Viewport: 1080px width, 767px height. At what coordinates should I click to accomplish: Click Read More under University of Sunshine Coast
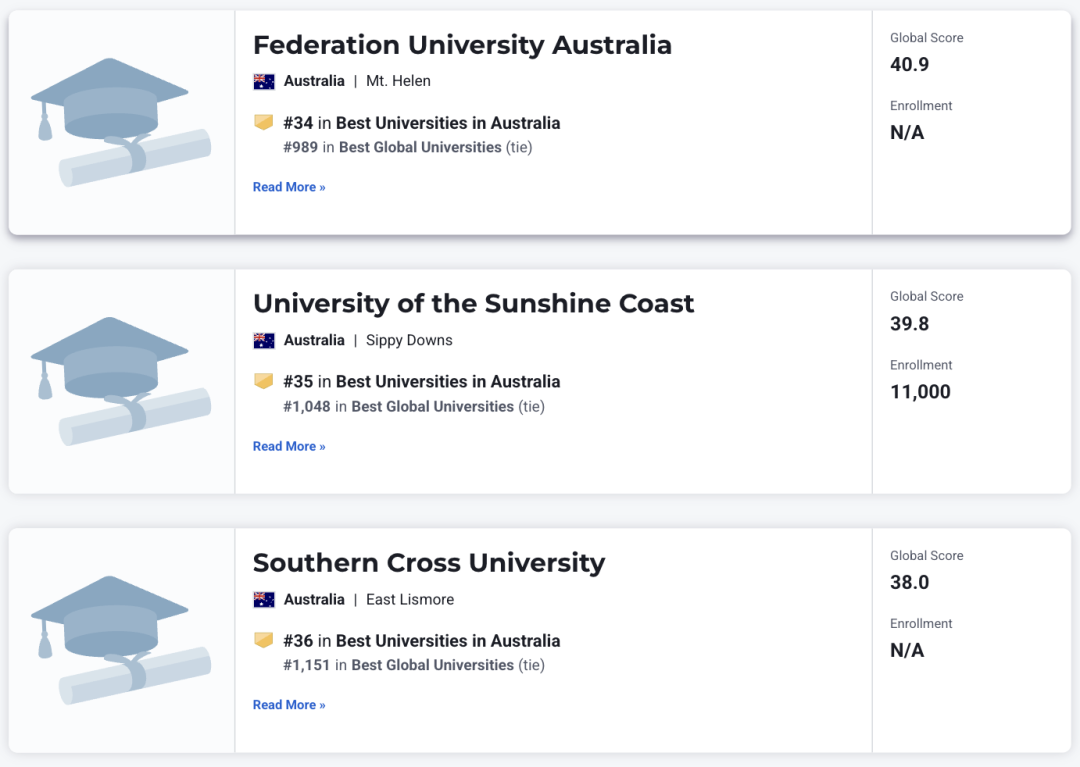[289, 446]
